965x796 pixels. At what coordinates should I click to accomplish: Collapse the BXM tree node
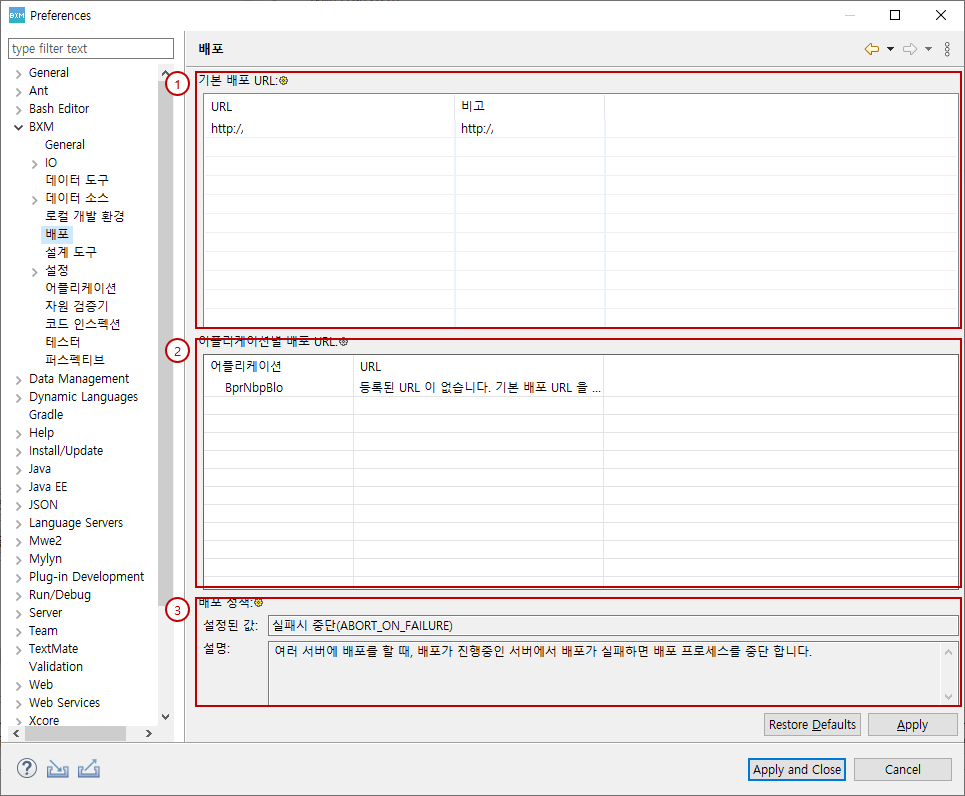point(19,127)
